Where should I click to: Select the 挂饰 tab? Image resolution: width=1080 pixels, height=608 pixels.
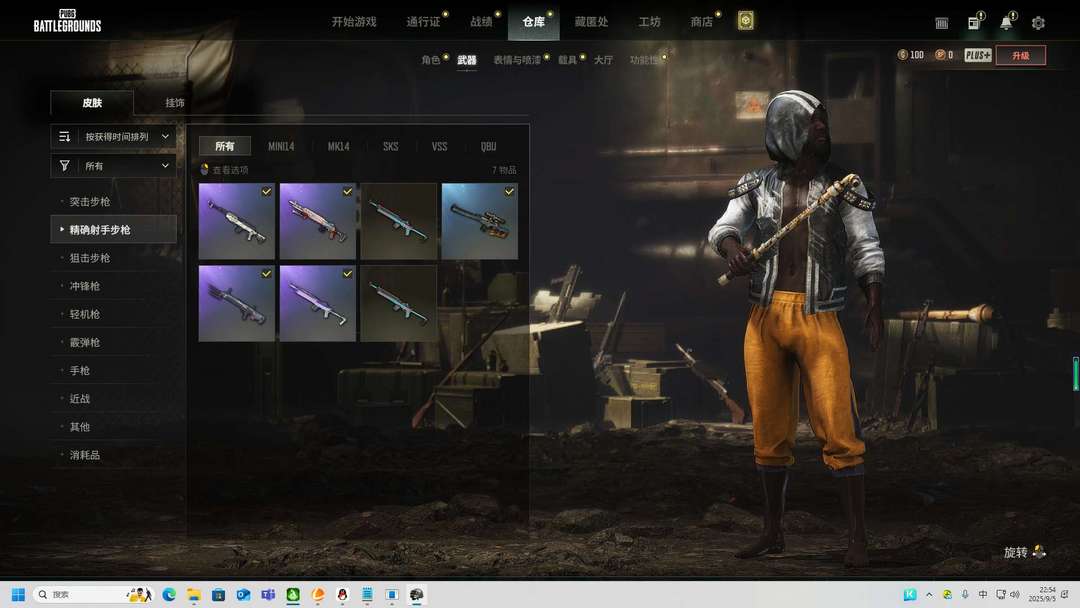[175, 103]
